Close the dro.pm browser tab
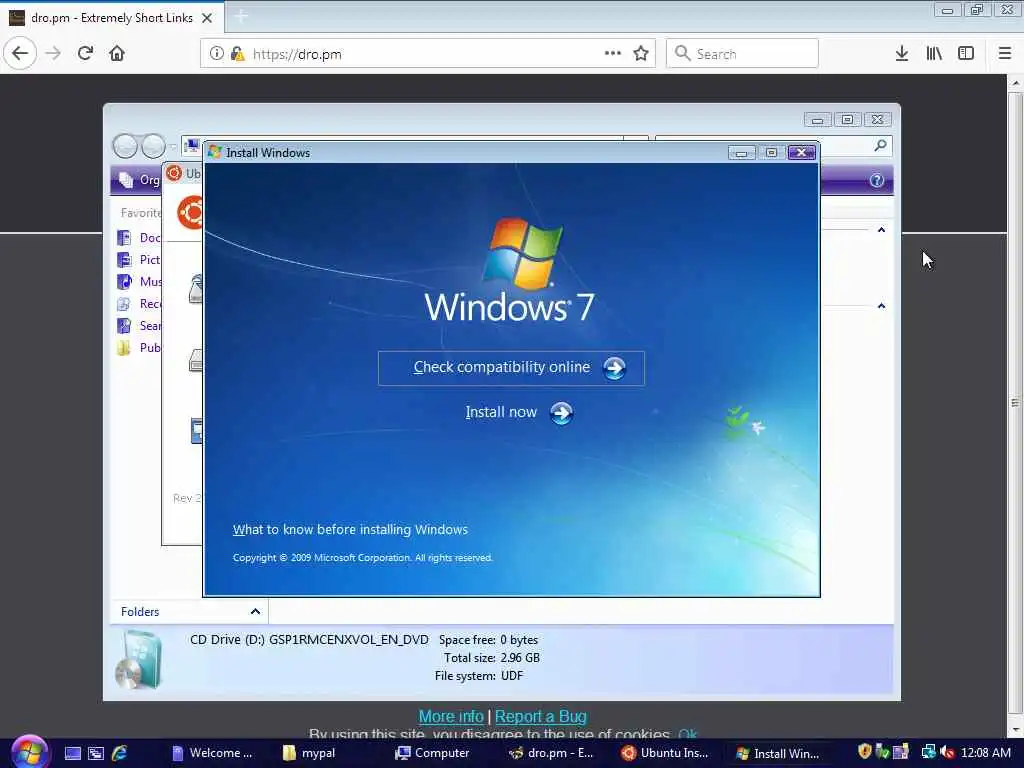The image size is (1024, 768). click(x=207, y=18)
